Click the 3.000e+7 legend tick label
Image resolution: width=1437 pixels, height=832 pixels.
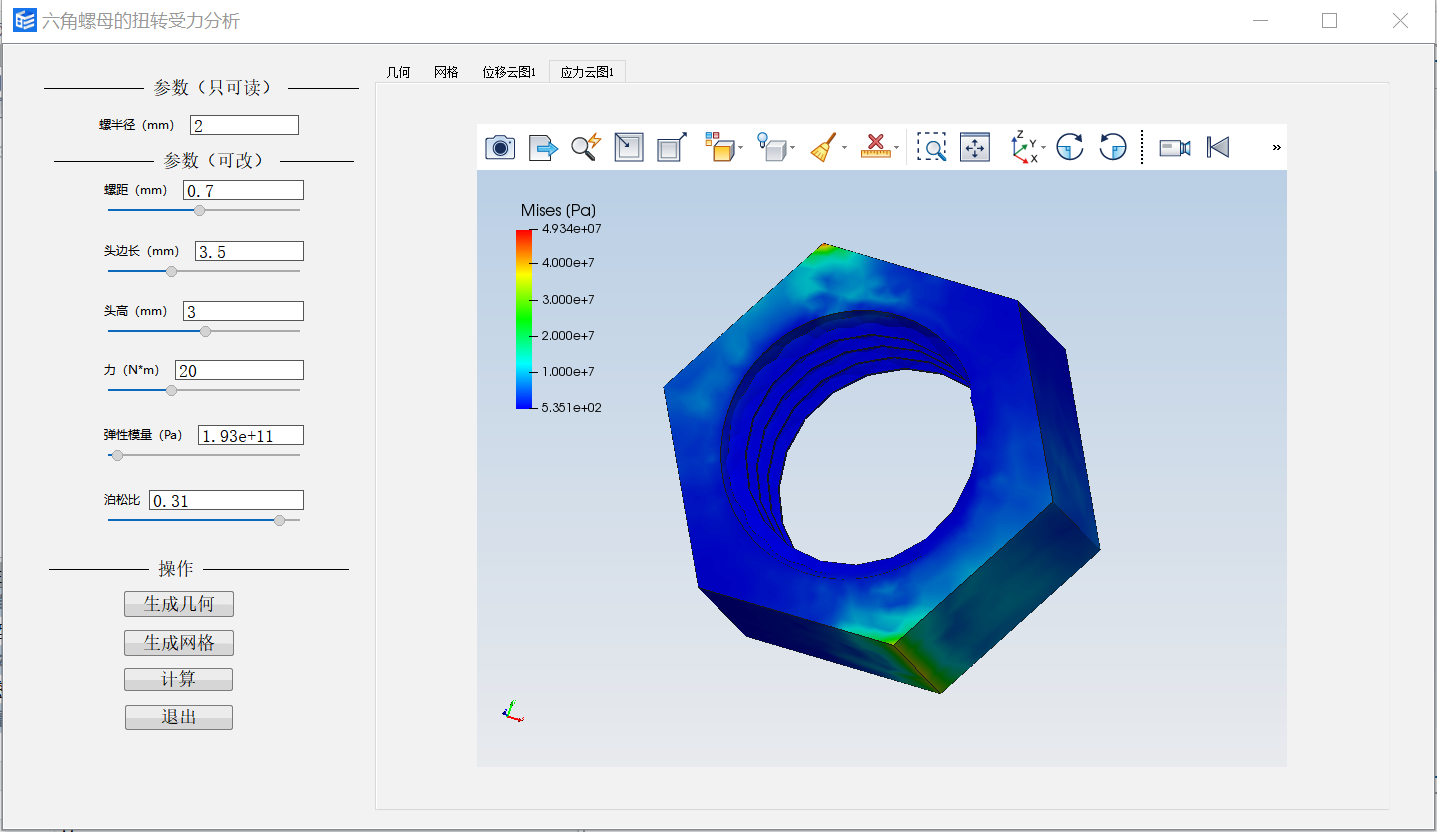568,299
